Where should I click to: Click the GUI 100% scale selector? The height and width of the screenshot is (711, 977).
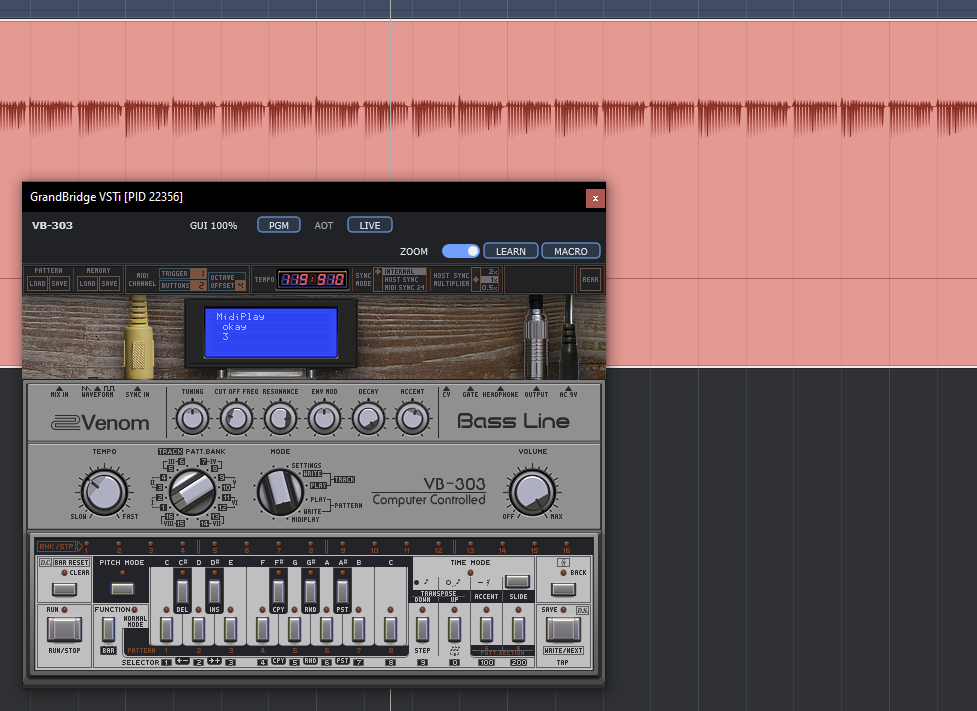214,226
